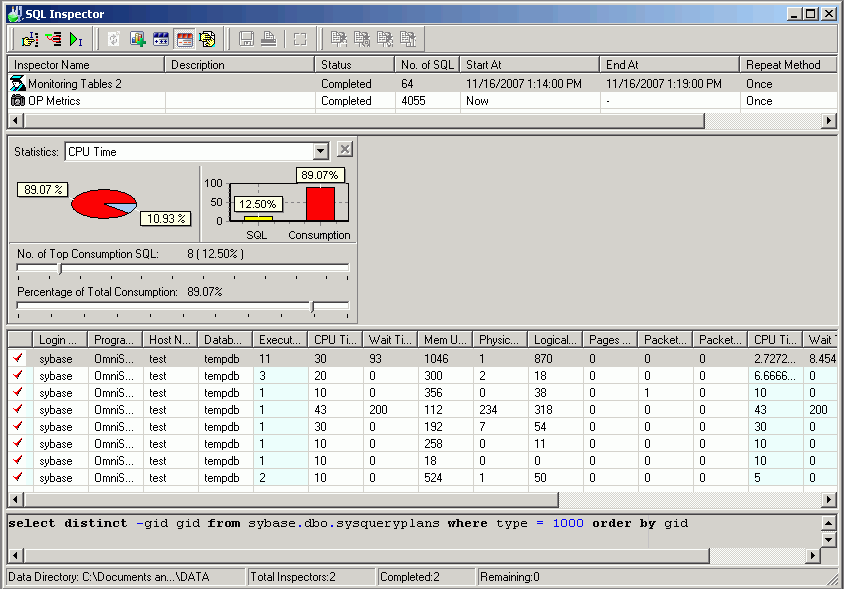Screen dimensions: 844x589
Task: Select the OP Metrics inspector row
Action: point(54,101)
